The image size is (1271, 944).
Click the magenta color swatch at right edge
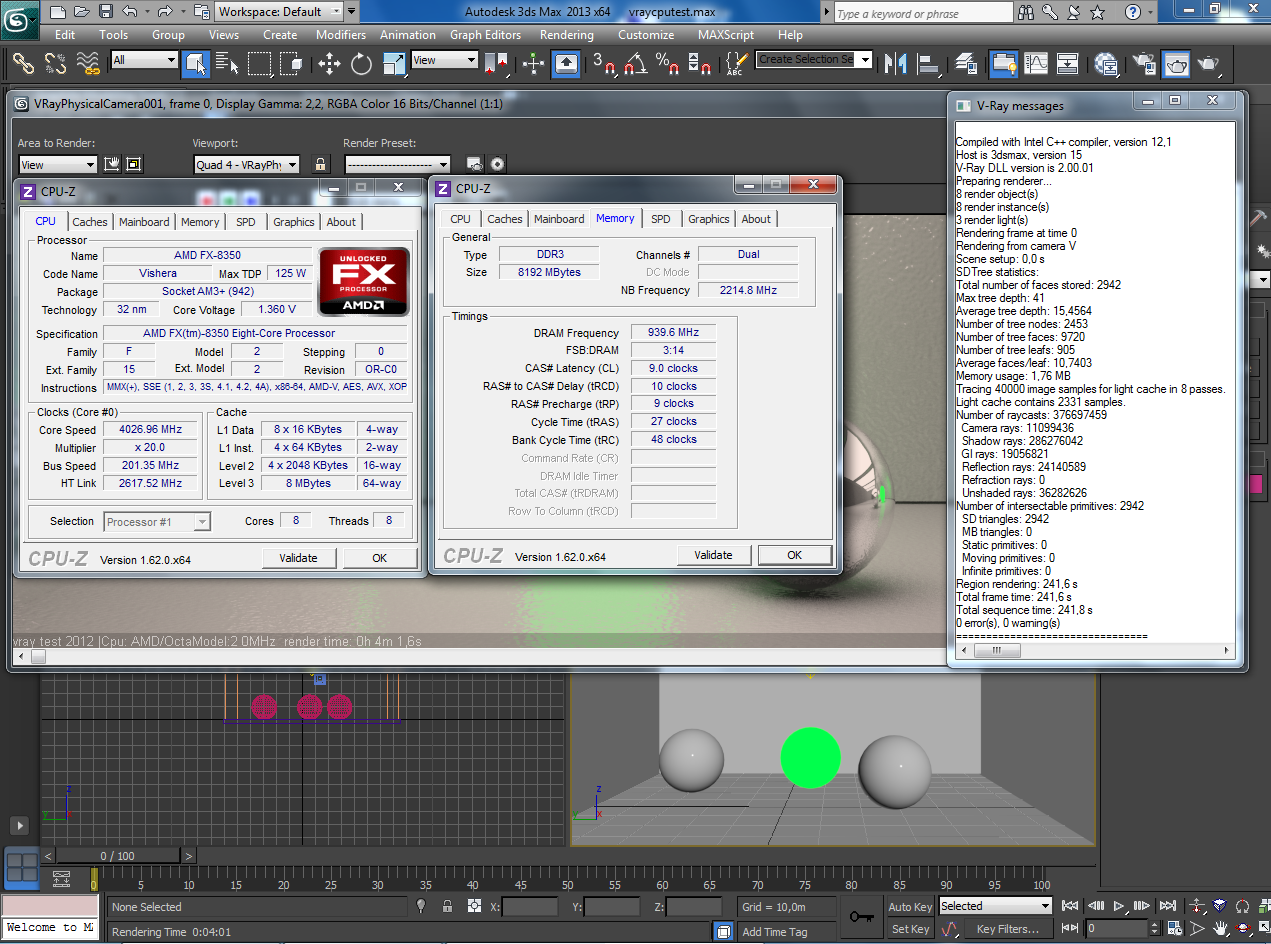pos(1256,485)
